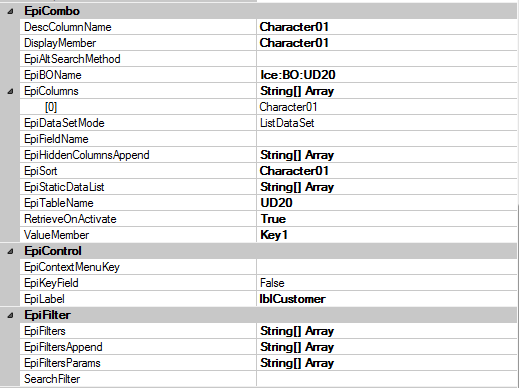Viewport: 519px width, 388px height.
Task: Collapse the EpiFilter category
Action: pyautogui.click(x=10, y=315)
